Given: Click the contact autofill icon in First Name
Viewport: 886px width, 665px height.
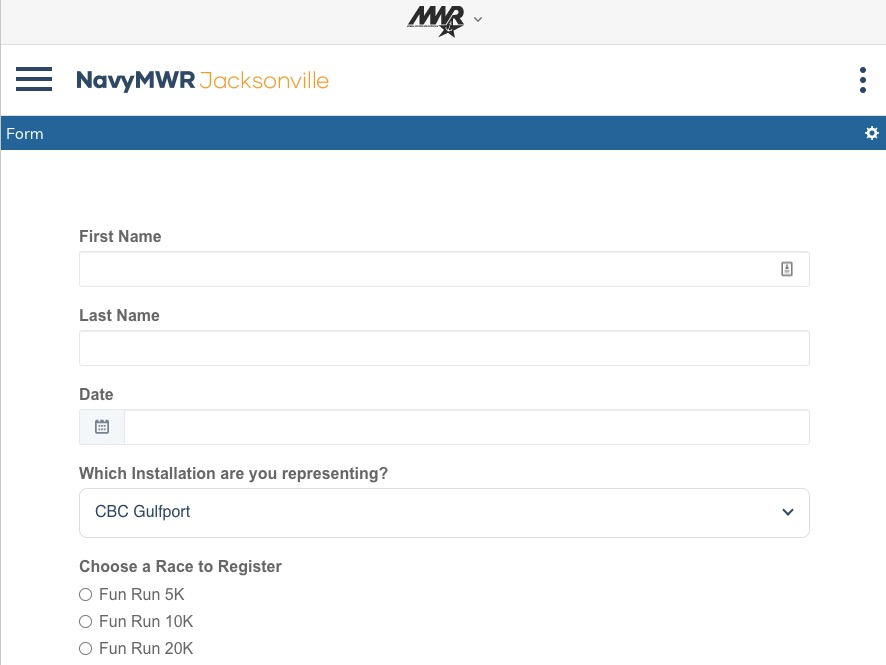Looking at the screenshot, I should click(x=787, y=269).
